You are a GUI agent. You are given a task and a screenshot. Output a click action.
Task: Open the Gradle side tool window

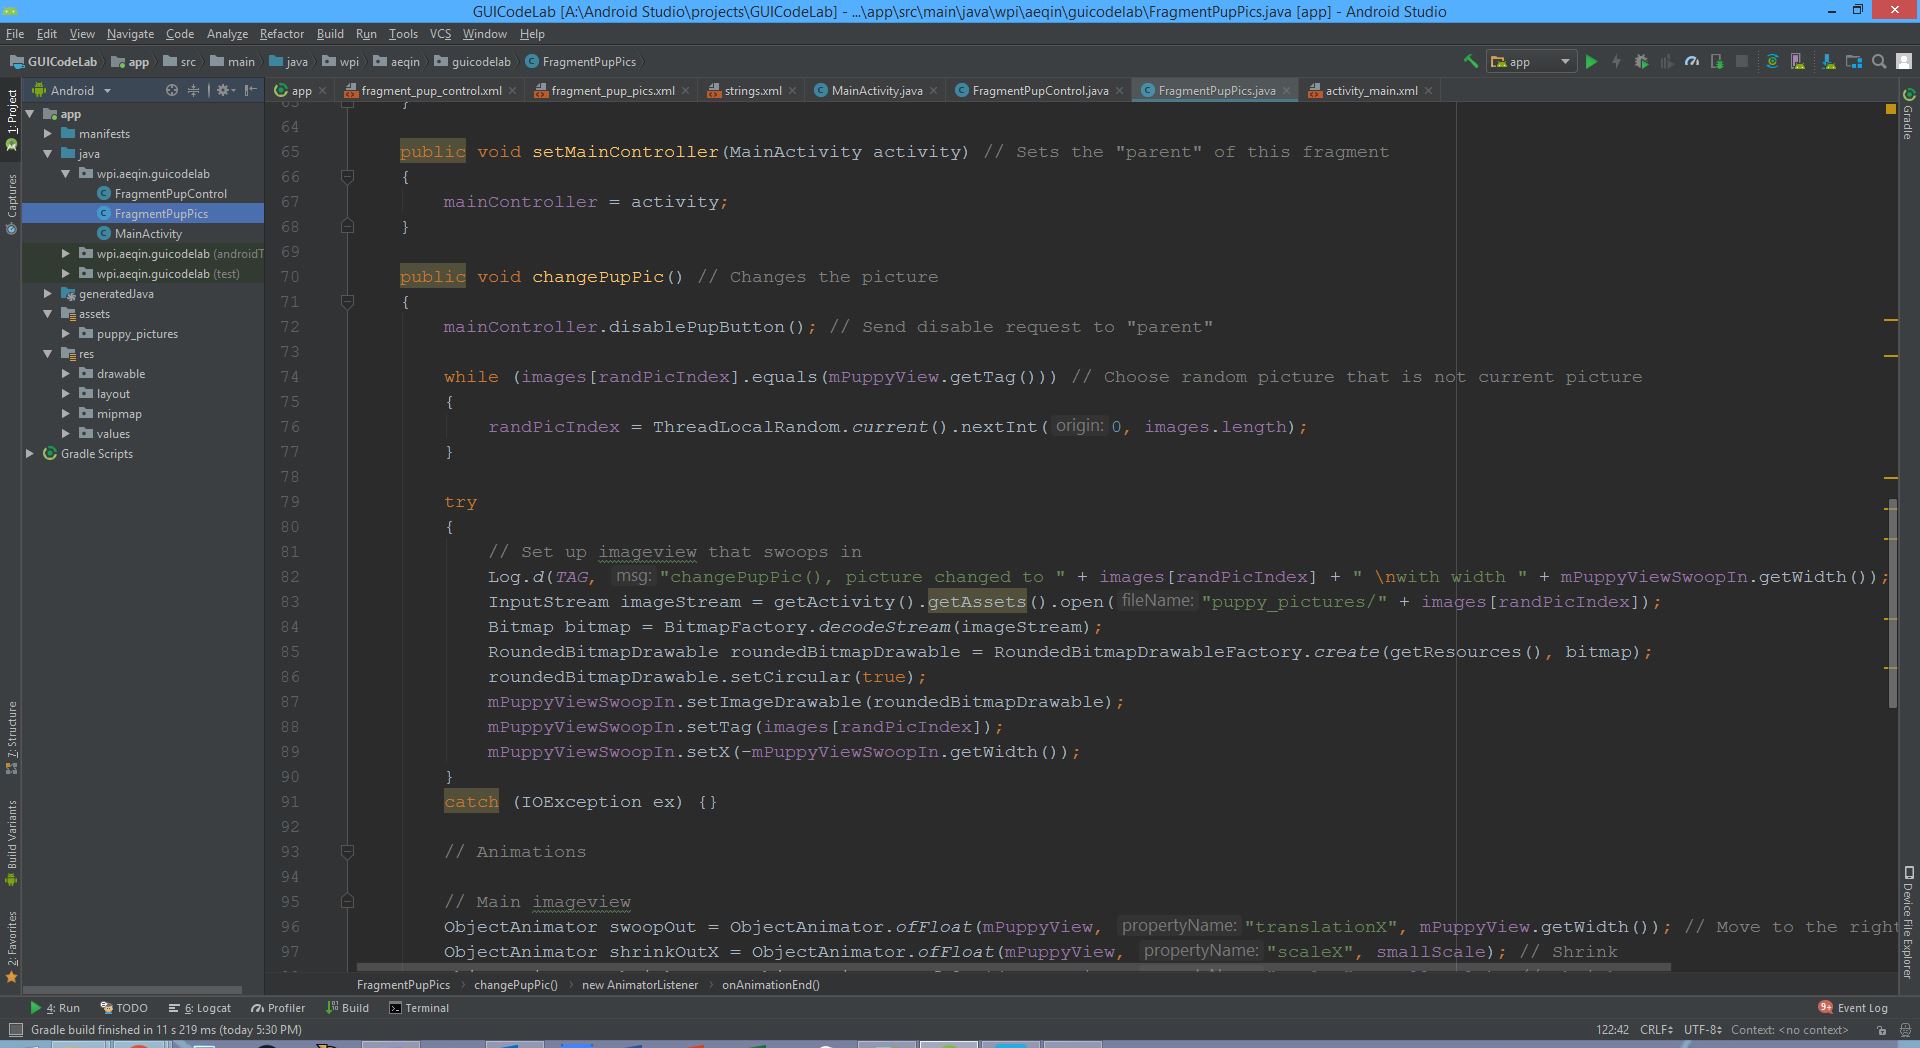point(1908,115)
